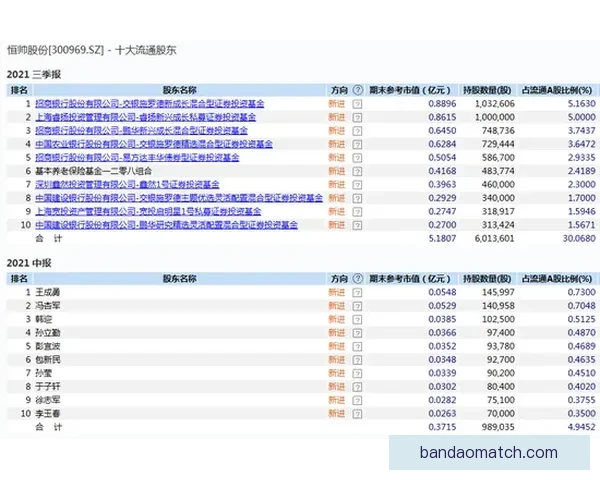This screenshot has height=480, width=600.
Task: Select the total shares 989,035
Action: pos(498,427)
